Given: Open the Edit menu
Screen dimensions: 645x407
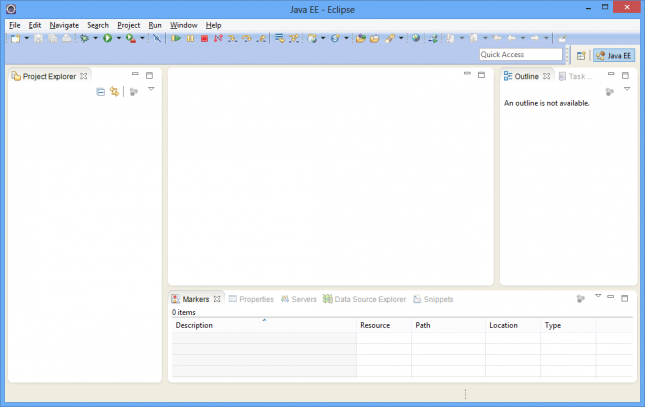Looking at the screenshot, I should (35, 25).
